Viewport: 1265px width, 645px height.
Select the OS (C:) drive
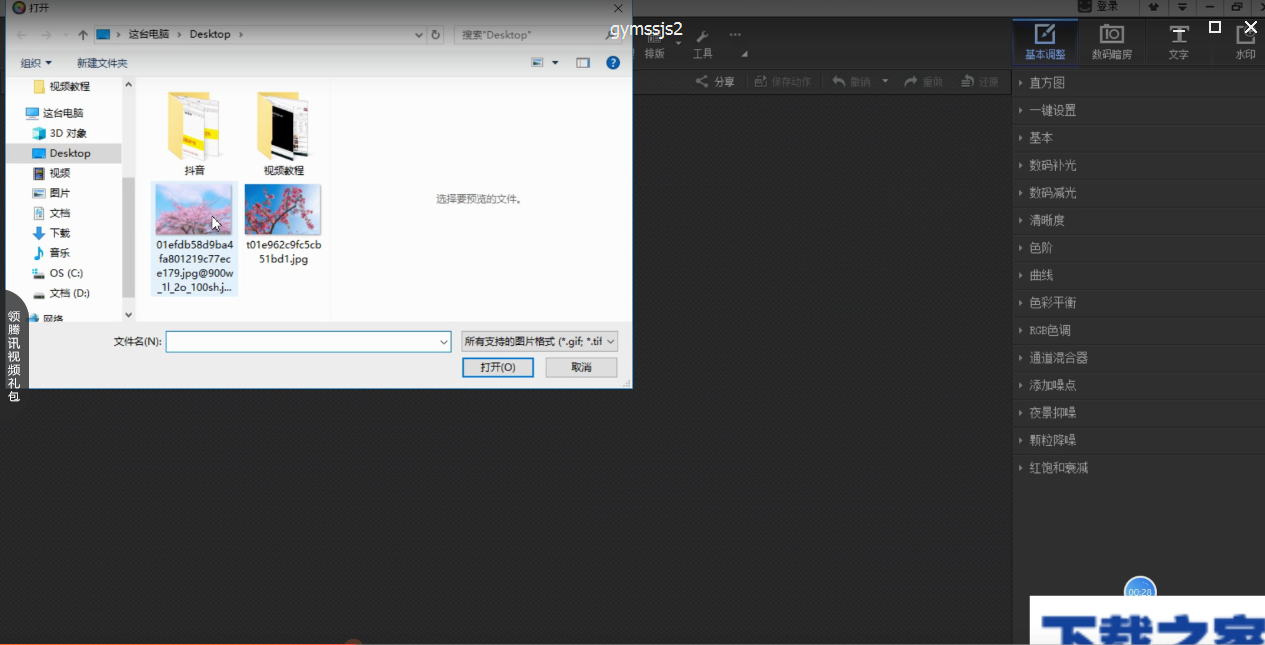click(x=66, y=273)
